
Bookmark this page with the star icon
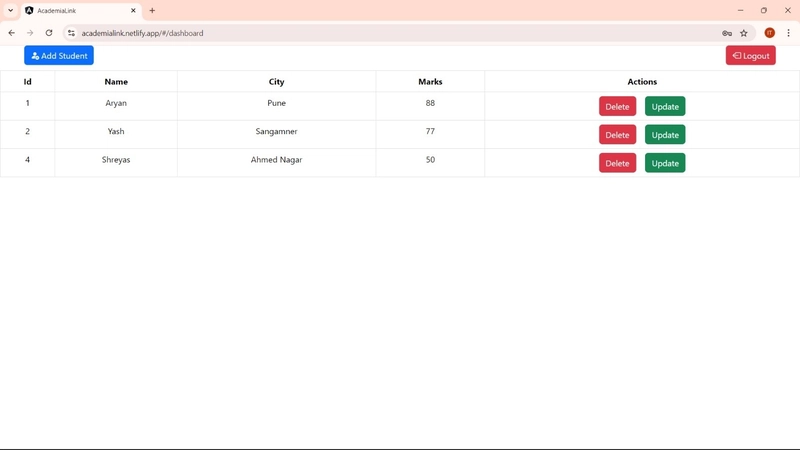pos(744,33)
